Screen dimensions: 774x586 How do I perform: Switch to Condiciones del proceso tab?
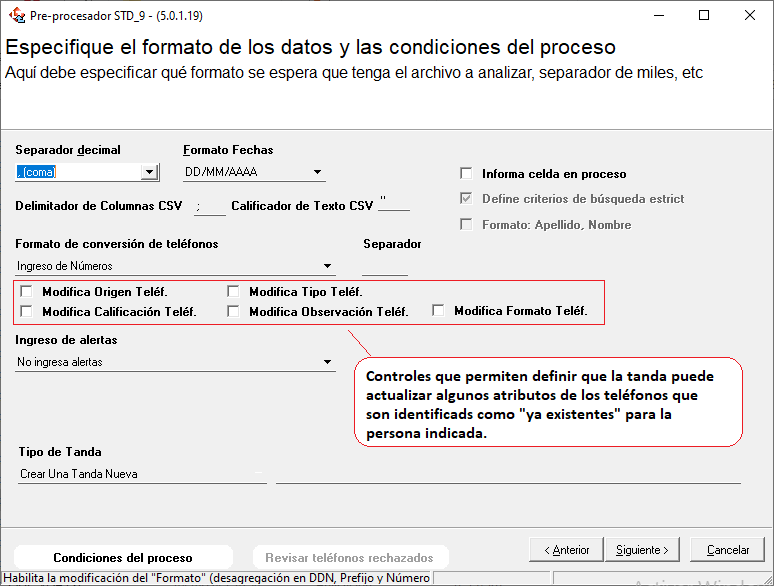123,558
